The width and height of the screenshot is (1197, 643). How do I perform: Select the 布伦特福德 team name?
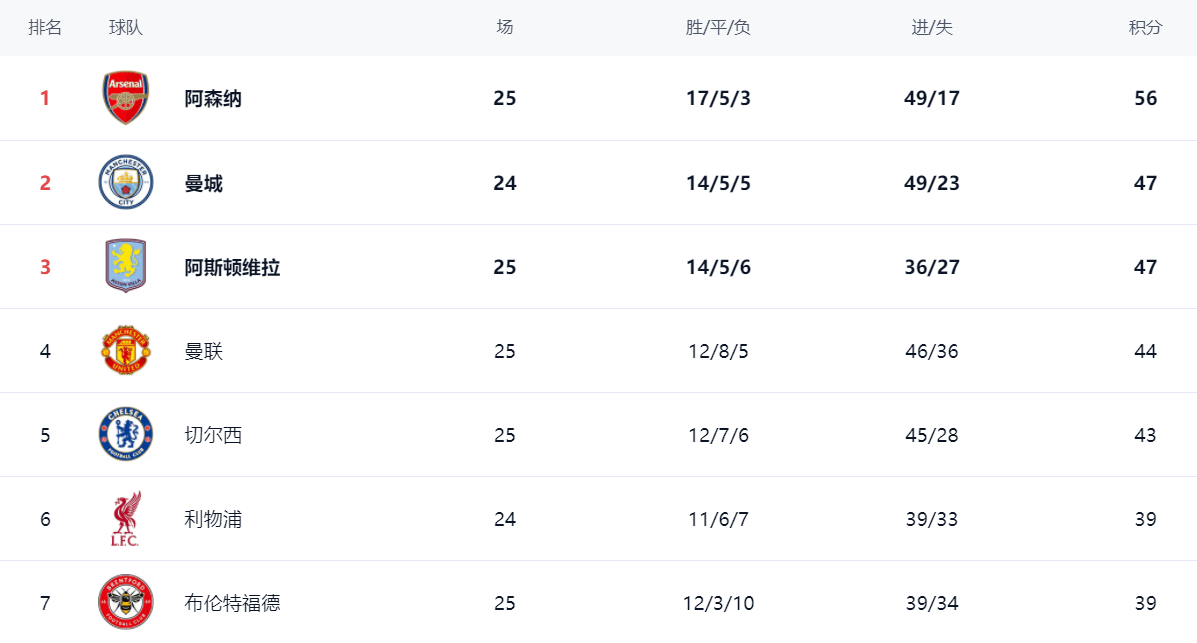(x=232, y=603)
